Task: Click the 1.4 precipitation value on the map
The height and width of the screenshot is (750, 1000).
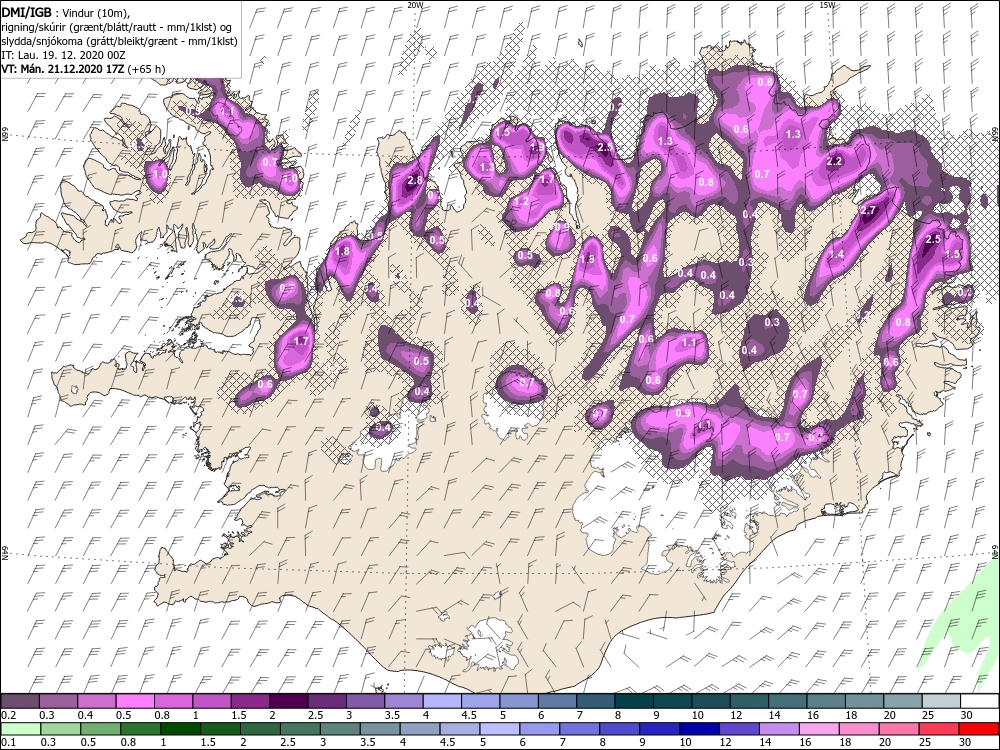Action: [x=836, y=254]
